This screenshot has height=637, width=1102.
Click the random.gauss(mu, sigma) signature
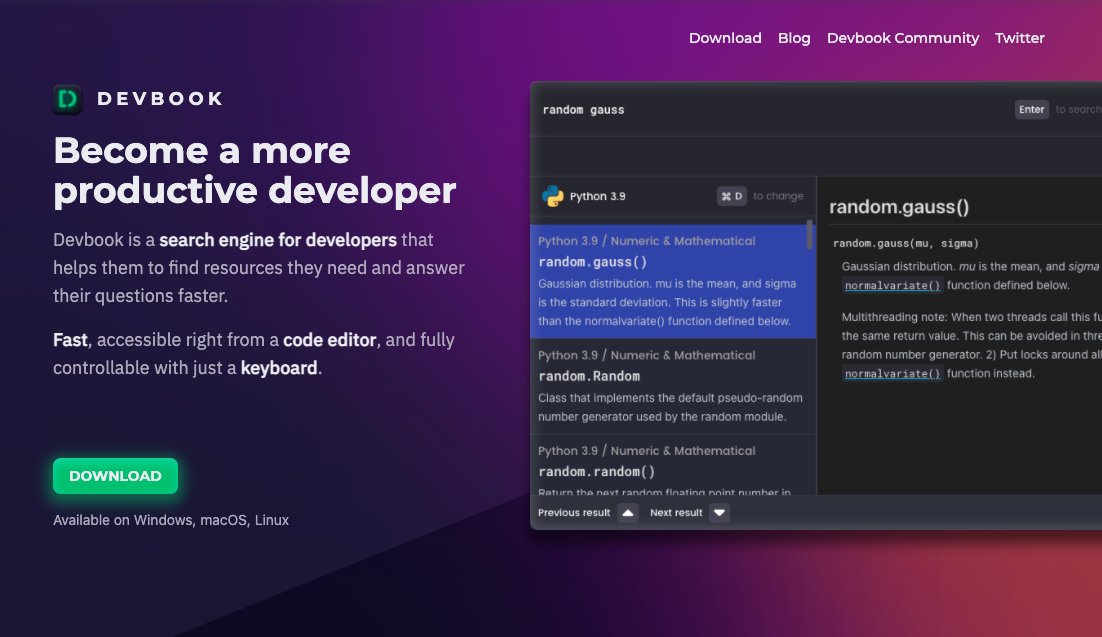pos(905,243)
